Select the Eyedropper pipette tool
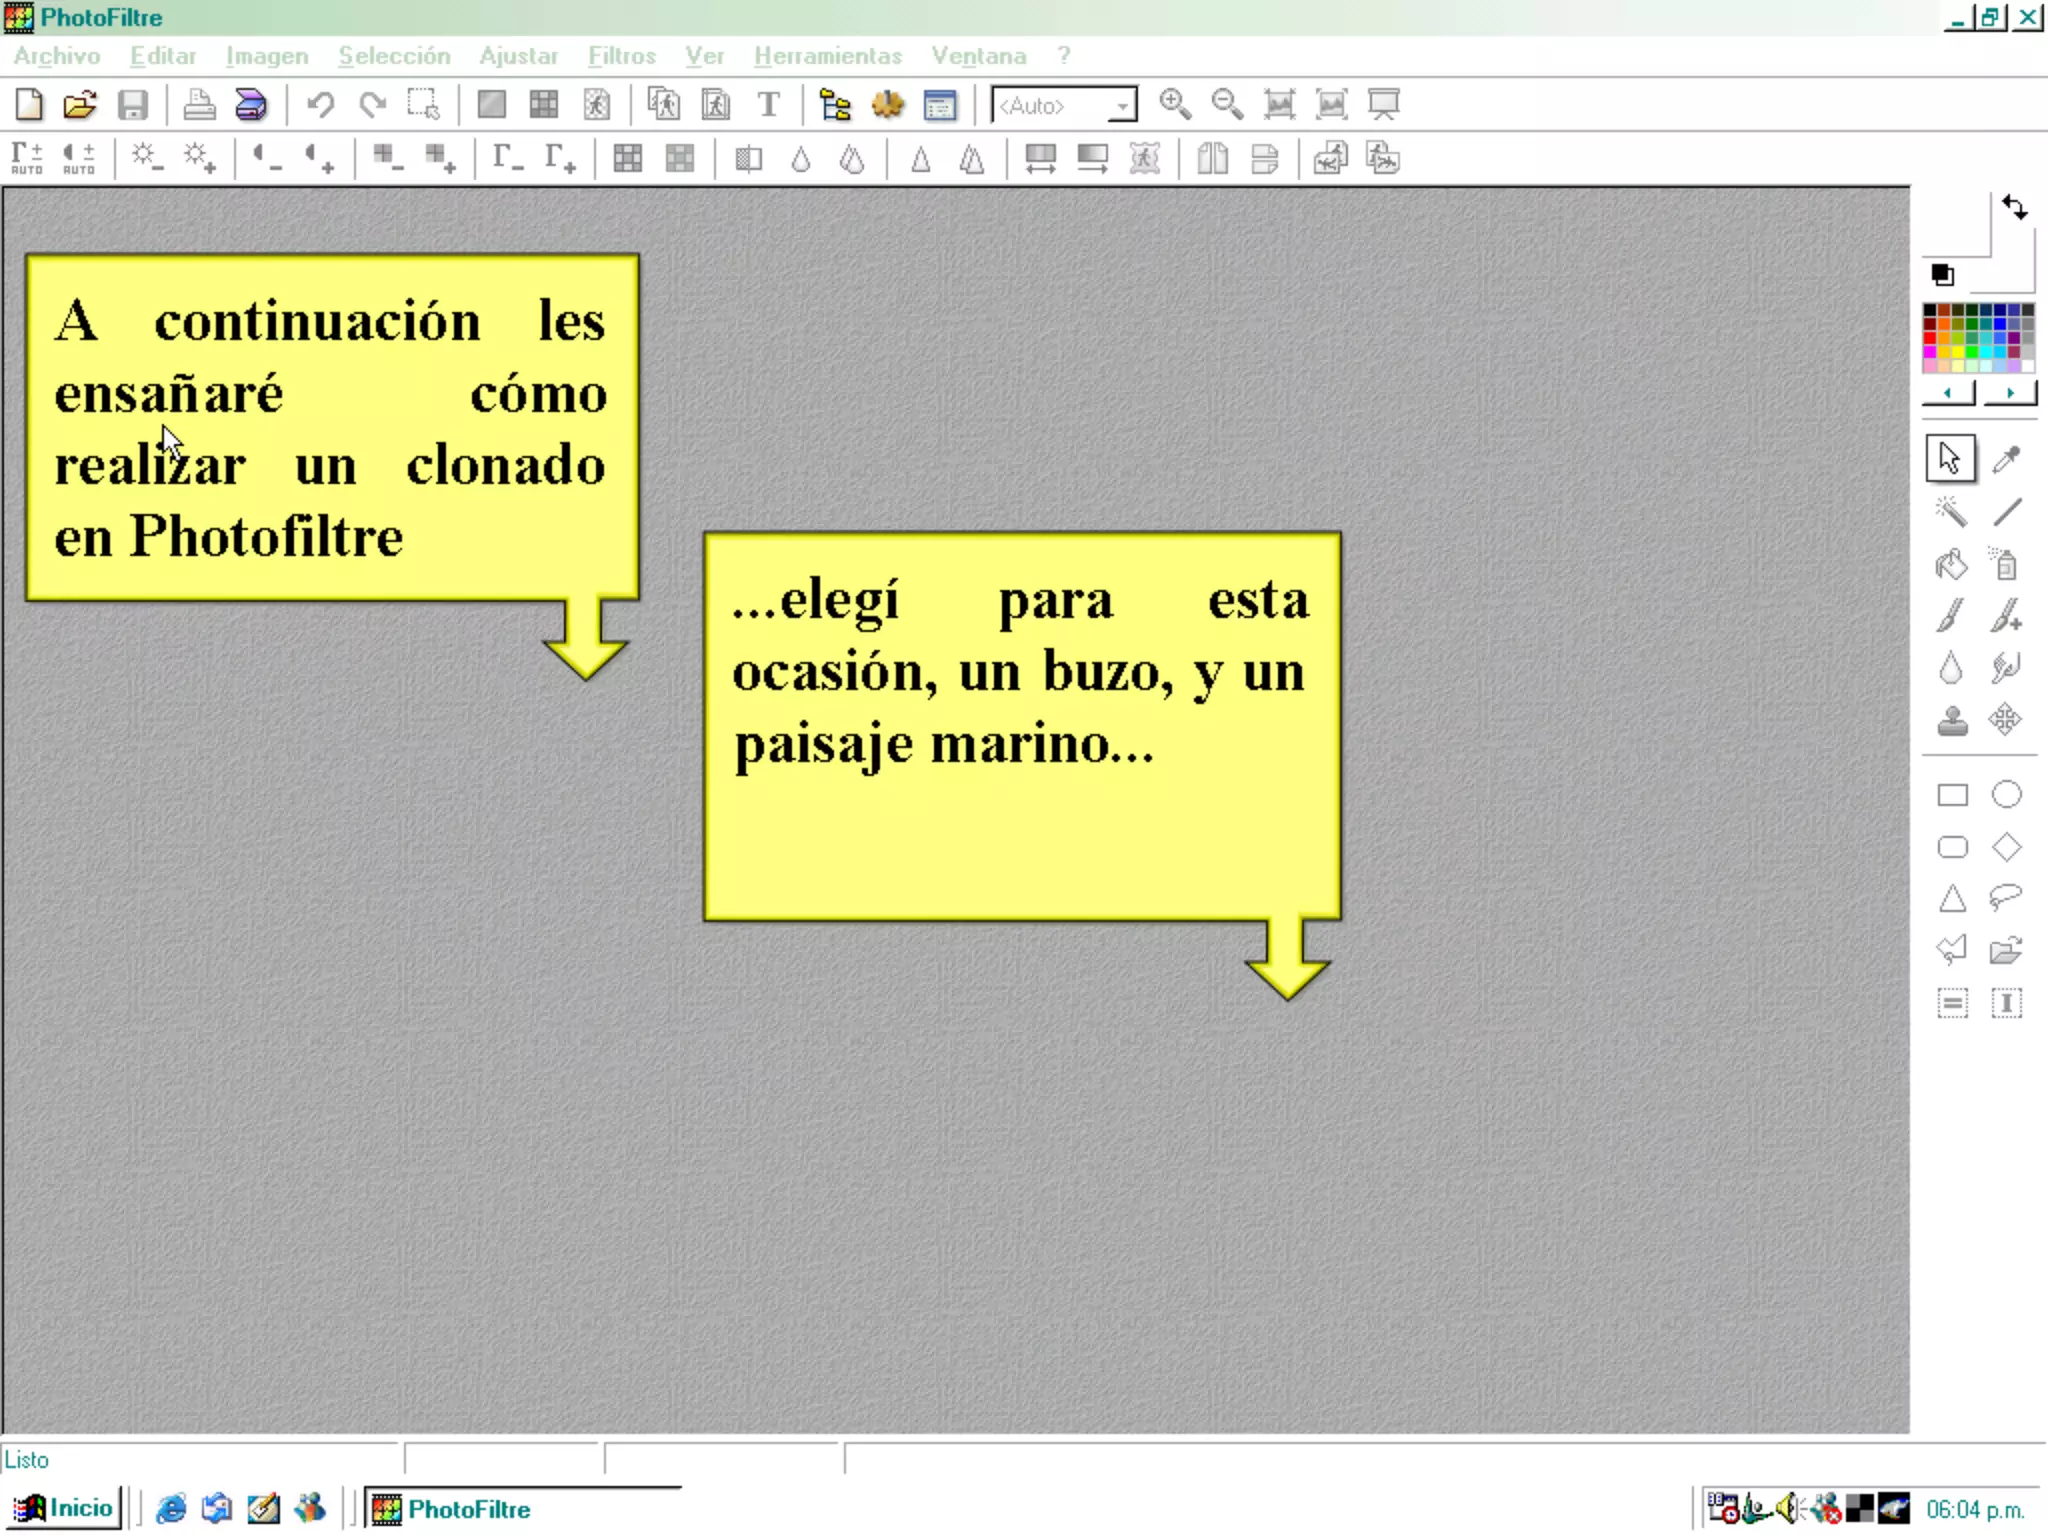Viewport: 2048px width, 1536px height. (x=2006, y=459)
